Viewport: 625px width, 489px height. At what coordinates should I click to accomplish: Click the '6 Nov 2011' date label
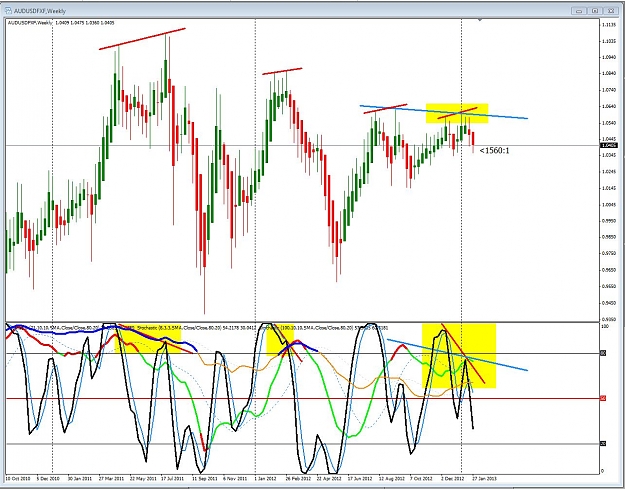click(x=235, y=478)
